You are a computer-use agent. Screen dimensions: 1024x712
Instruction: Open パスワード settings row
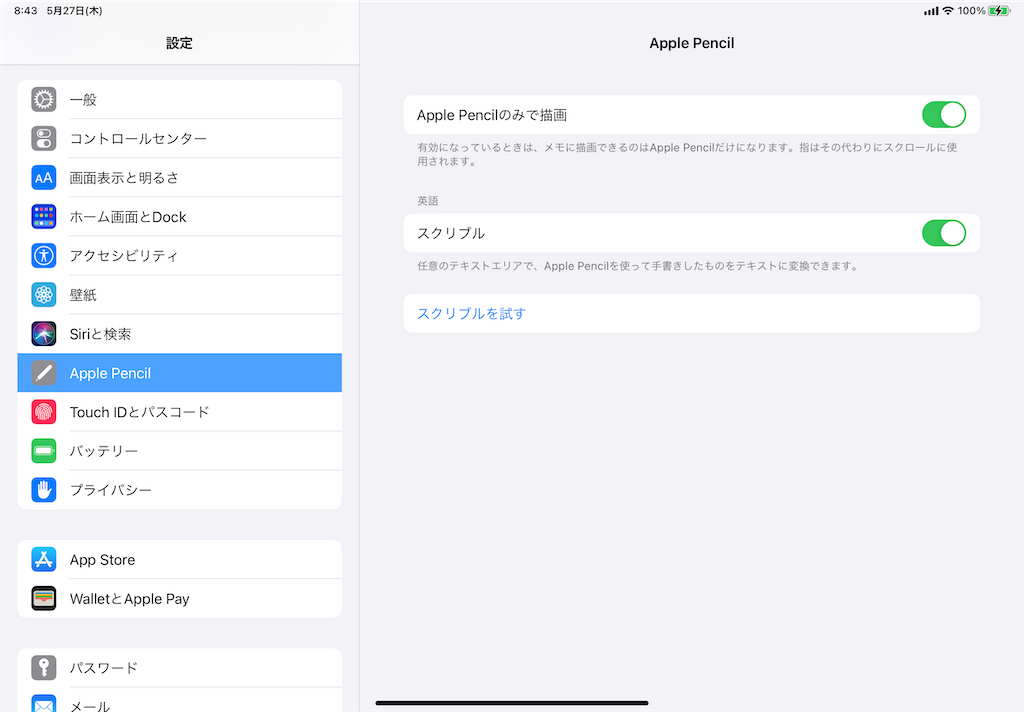[180, 668]
